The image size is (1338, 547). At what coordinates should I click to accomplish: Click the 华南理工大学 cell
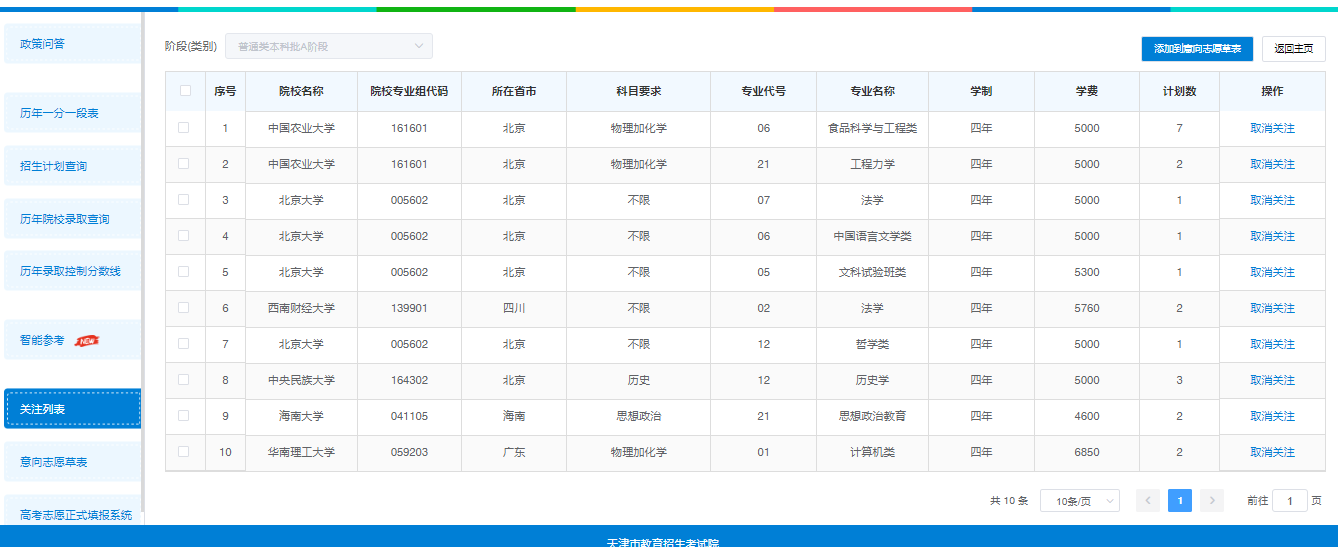click(x=301, y=452)
